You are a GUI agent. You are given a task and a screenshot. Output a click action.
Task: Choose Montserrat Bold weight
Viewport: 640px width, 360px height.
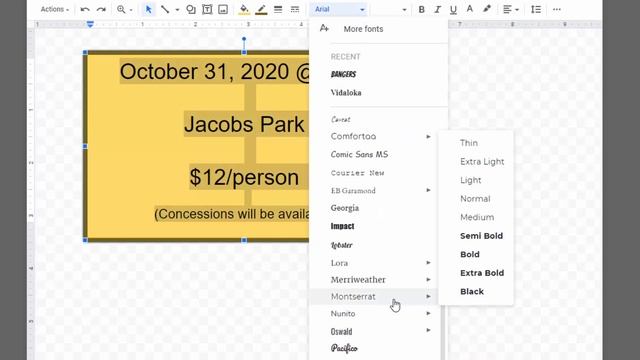click(470, 254)
